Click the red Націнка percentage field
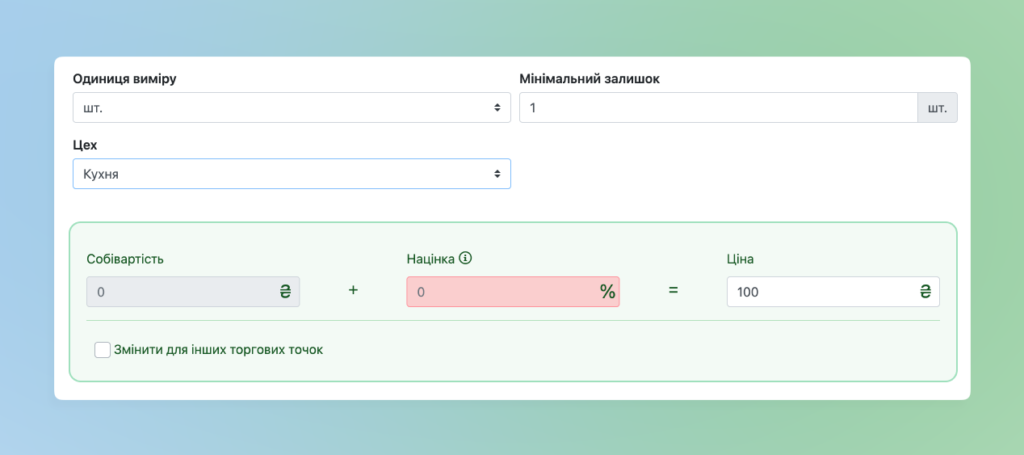The height and width of the screenshot is (455, 1024). [513, 292]
